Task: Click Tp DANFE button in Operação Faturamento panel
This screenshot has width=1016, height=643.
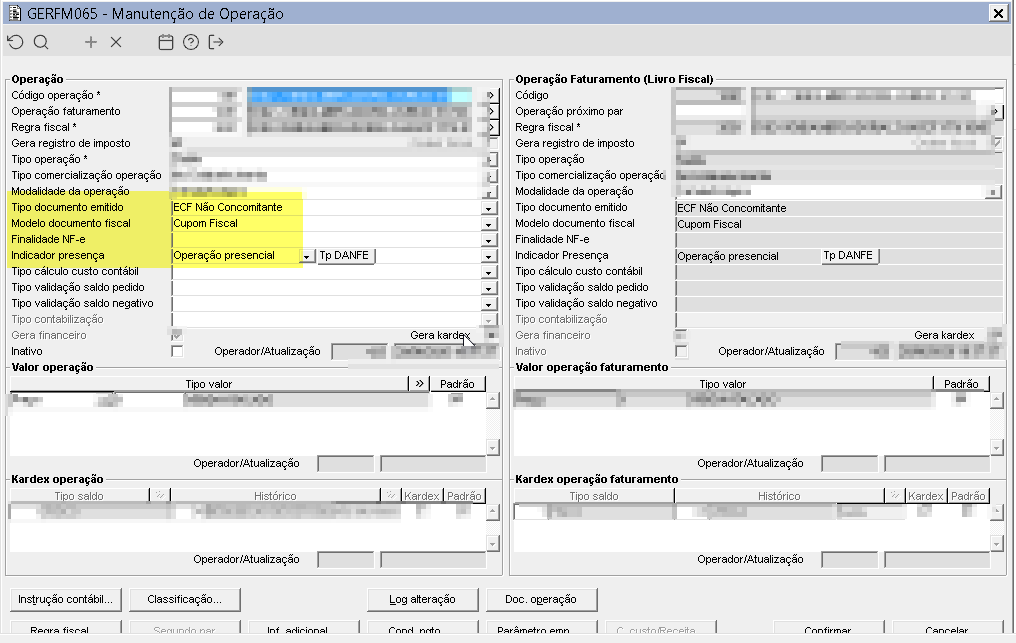Action: tap(849, 255)
